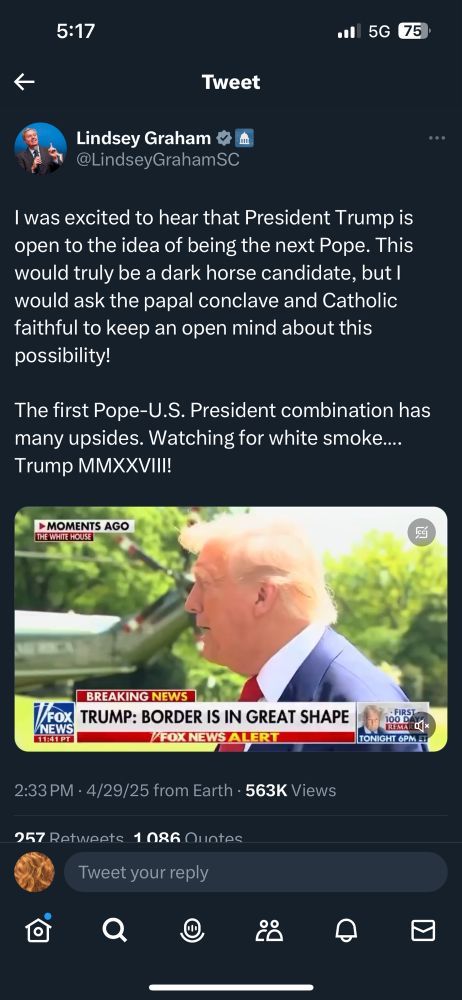
Task: Open the @LindseyGrahamSC handle
Action: [x=158, y=160]
